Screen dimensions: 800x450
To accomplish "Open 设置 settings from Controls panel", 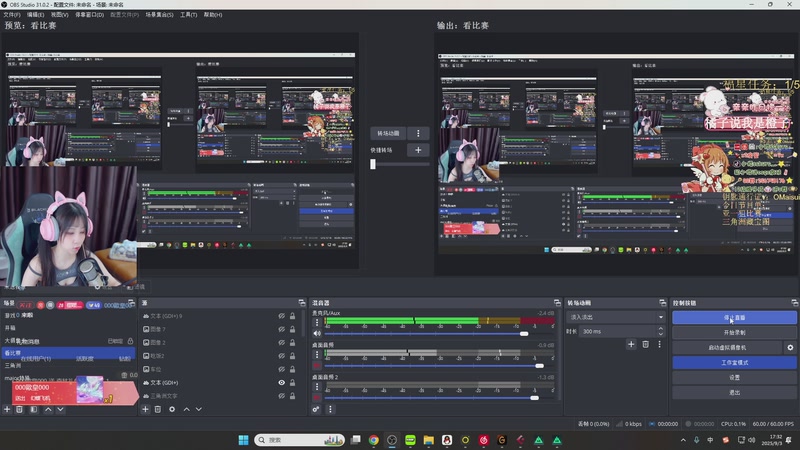I will 734,378.
